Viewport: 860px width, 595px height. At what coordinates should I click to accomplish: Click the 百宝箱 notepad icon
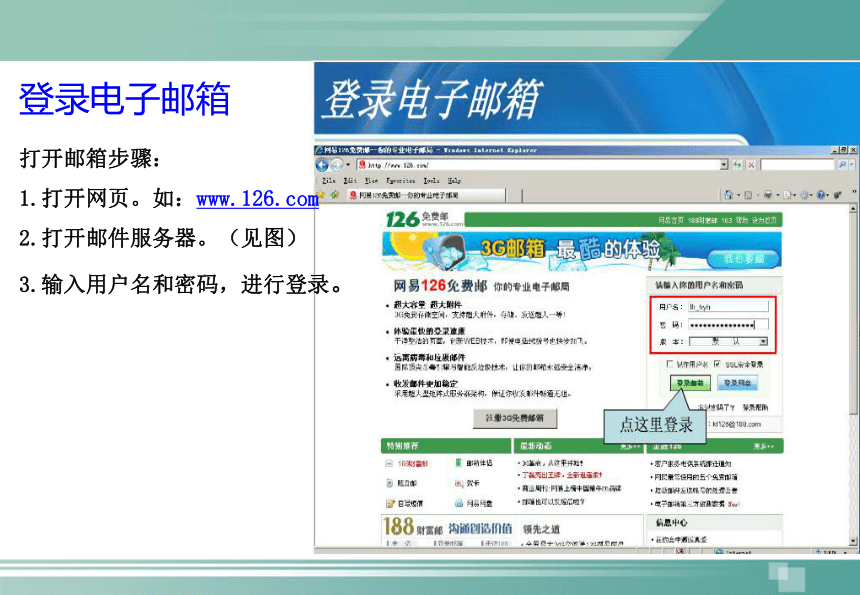[390, 503]
